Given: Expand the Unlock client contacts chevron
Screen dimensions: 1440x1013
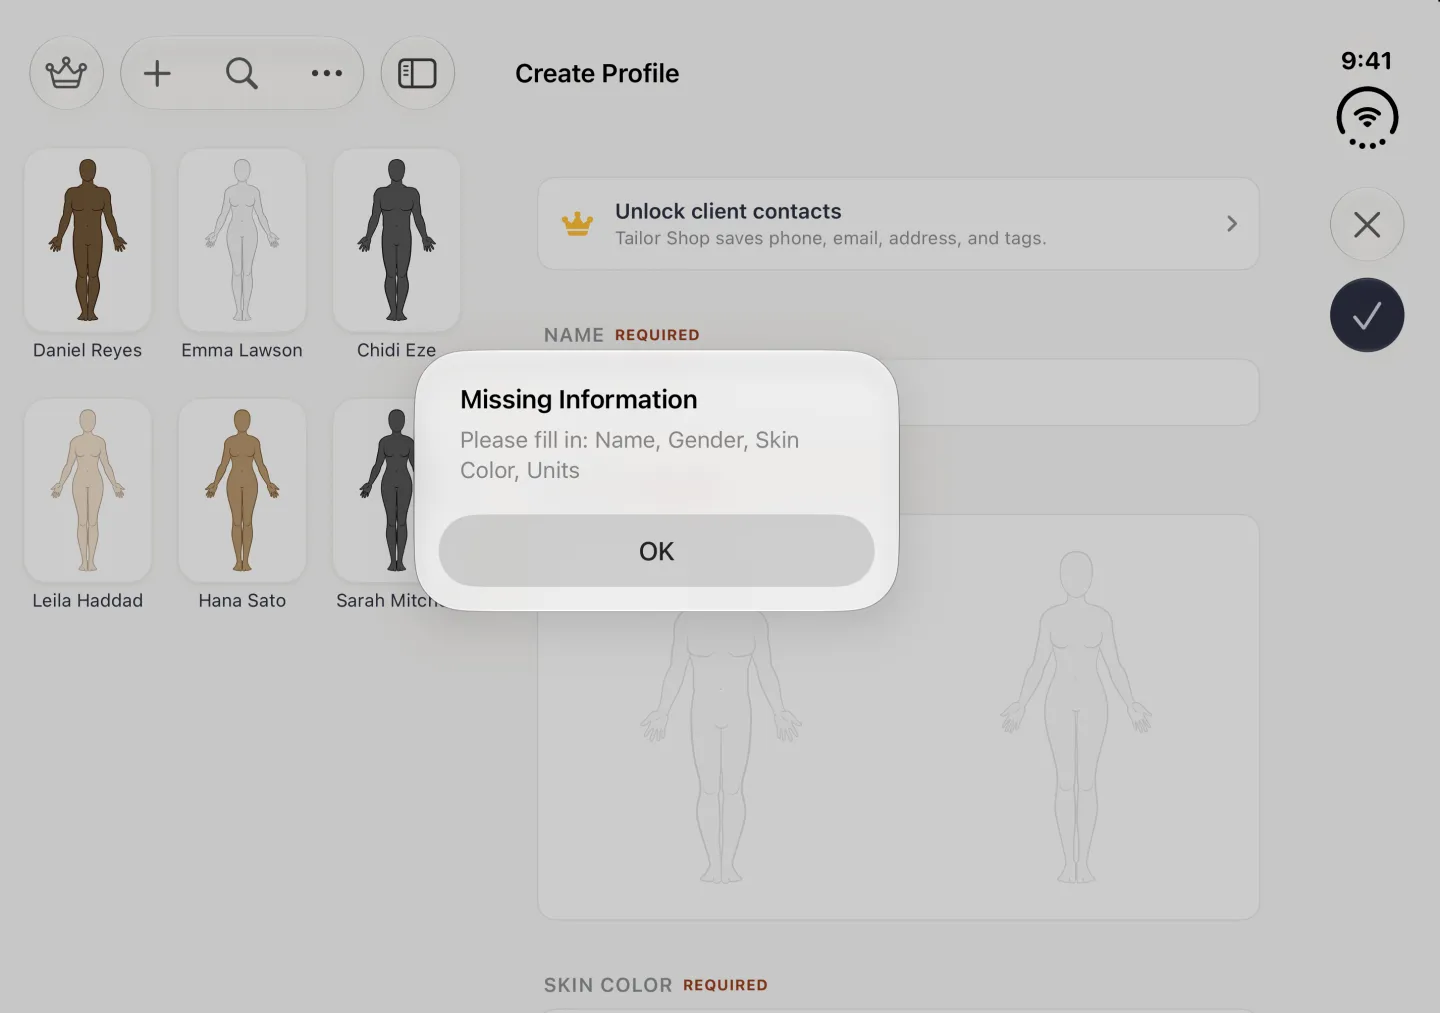Looking at the screenshot, I should pos(1231,224).
